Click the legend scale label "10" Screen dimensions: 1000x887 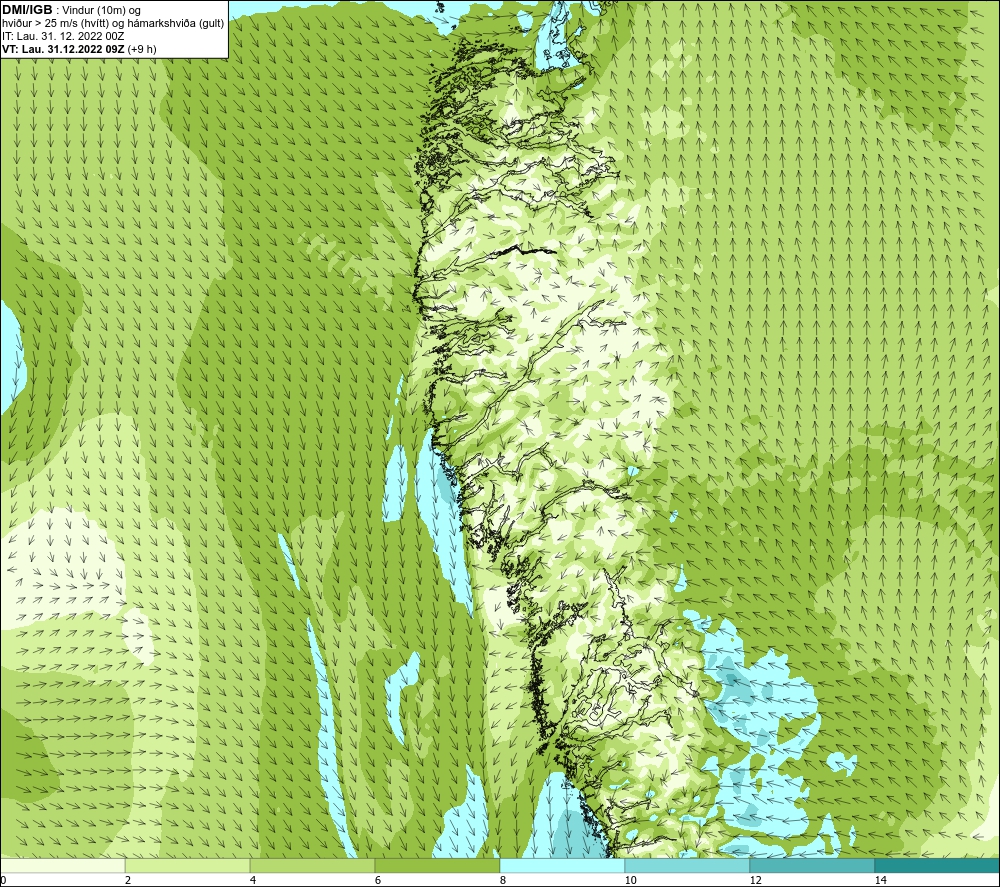click(631, 881)
